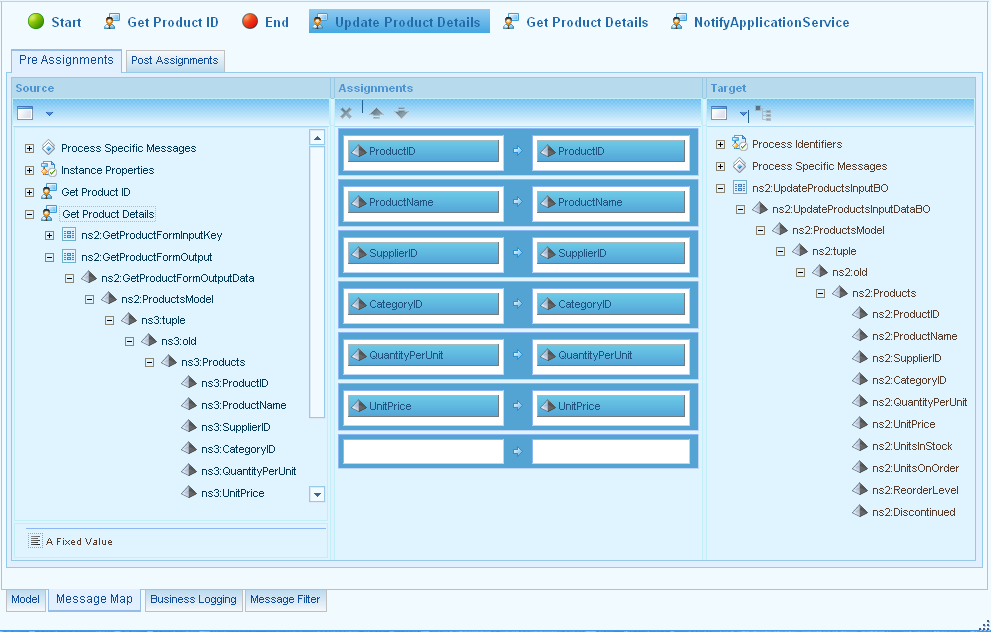
Task: Switch to the Post Assignments tab
Action: pos(174,61)
